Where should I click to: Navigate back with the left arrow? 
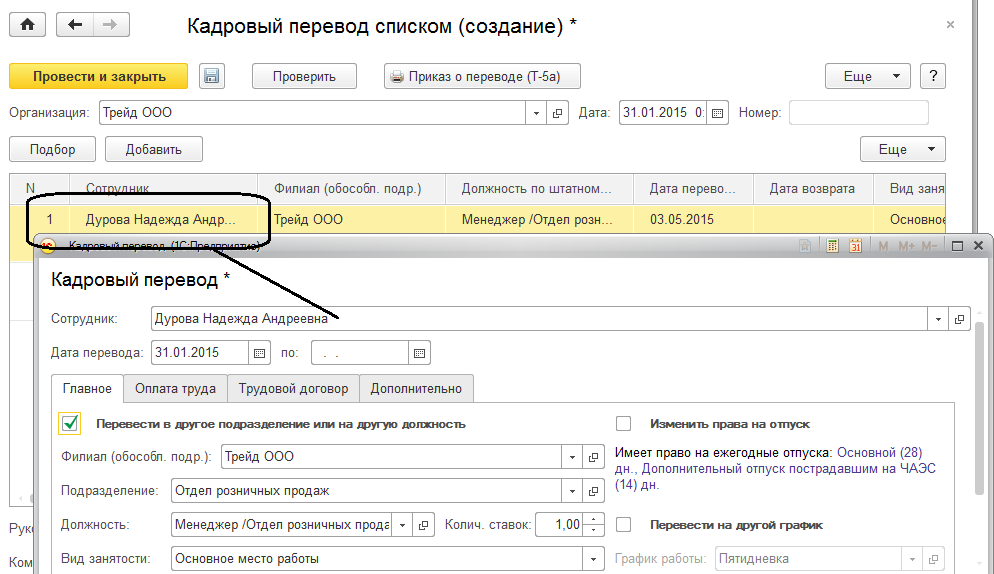(x=75, y=25)
